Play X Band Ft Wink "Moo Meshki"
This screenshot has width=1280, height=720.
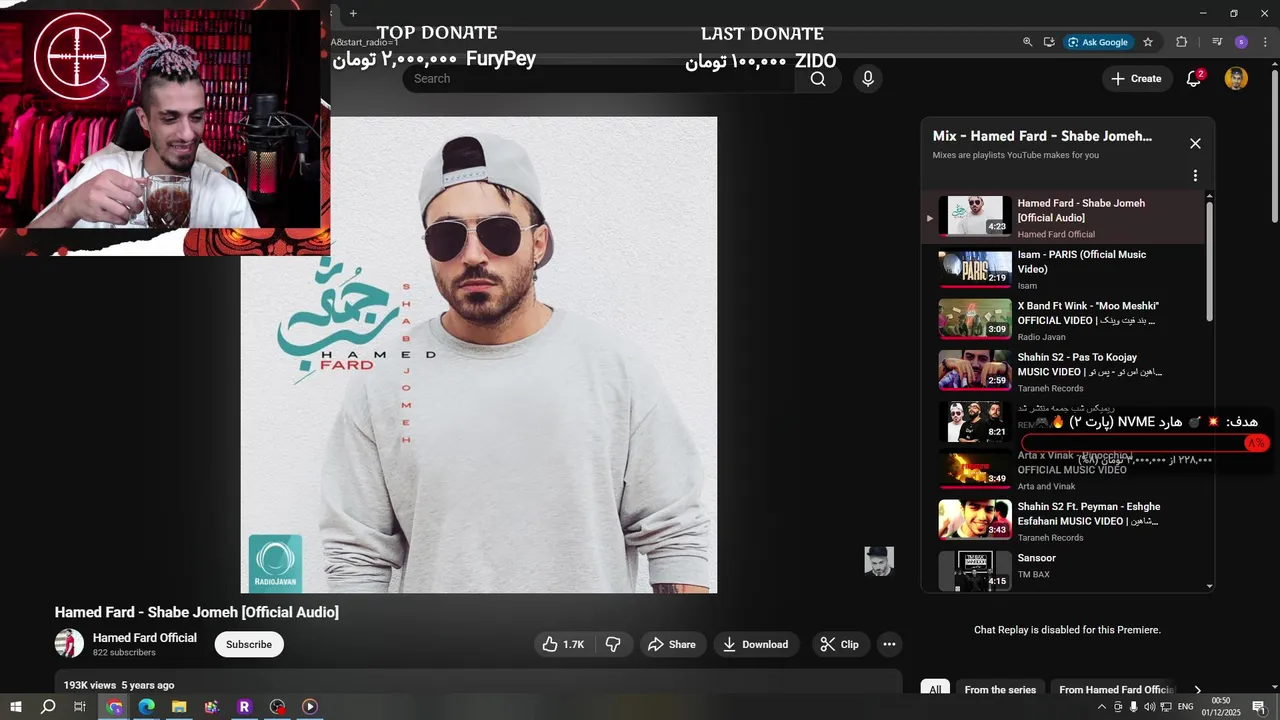(x=1063, y=320)
